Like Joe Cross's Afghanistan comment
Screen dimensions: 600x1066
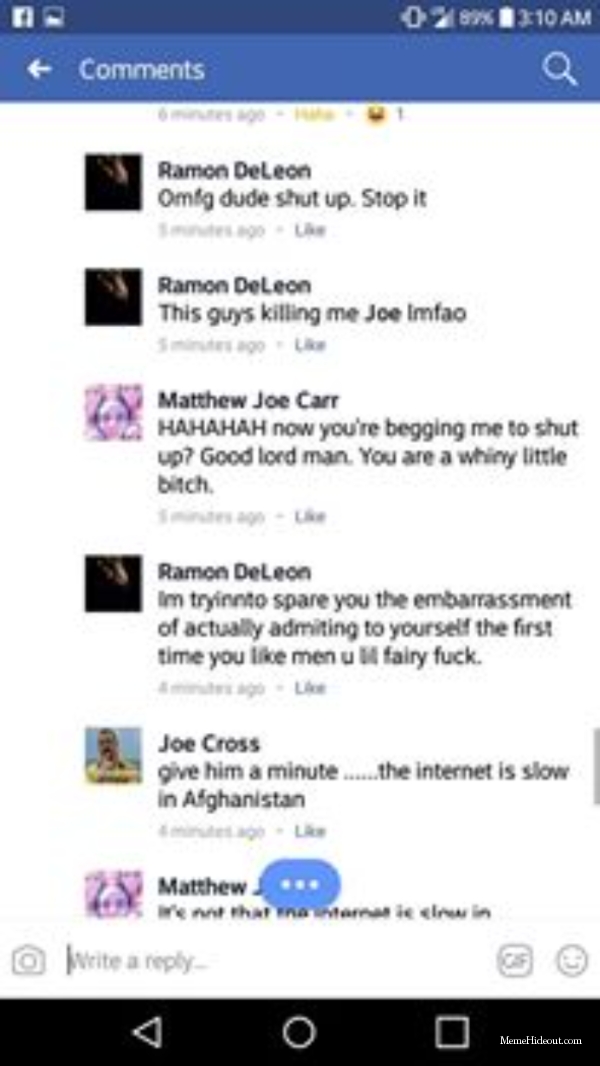[x=310, y=831]
